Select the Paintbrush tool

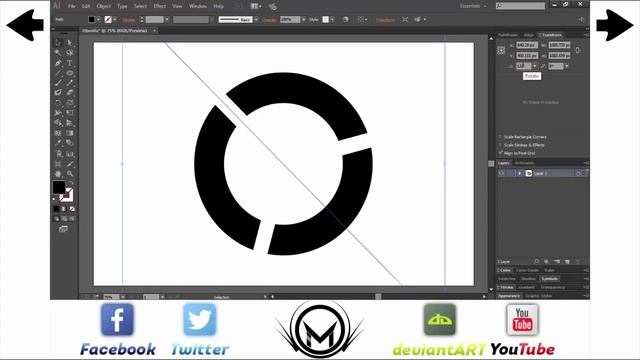pos(58,83)
